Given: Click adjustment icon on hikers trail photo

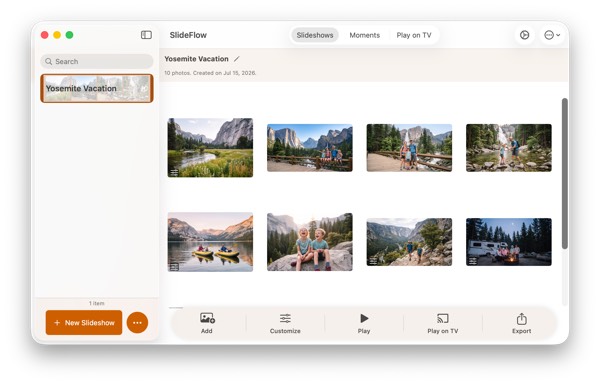Looking at the screenshot, I should 373,261.
